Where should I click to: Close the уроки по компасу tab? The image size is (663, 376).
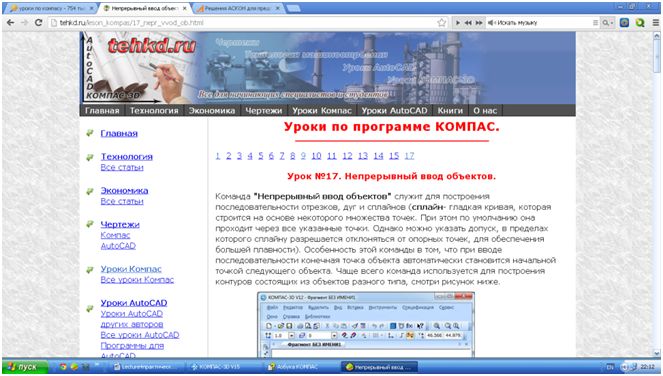91,8
